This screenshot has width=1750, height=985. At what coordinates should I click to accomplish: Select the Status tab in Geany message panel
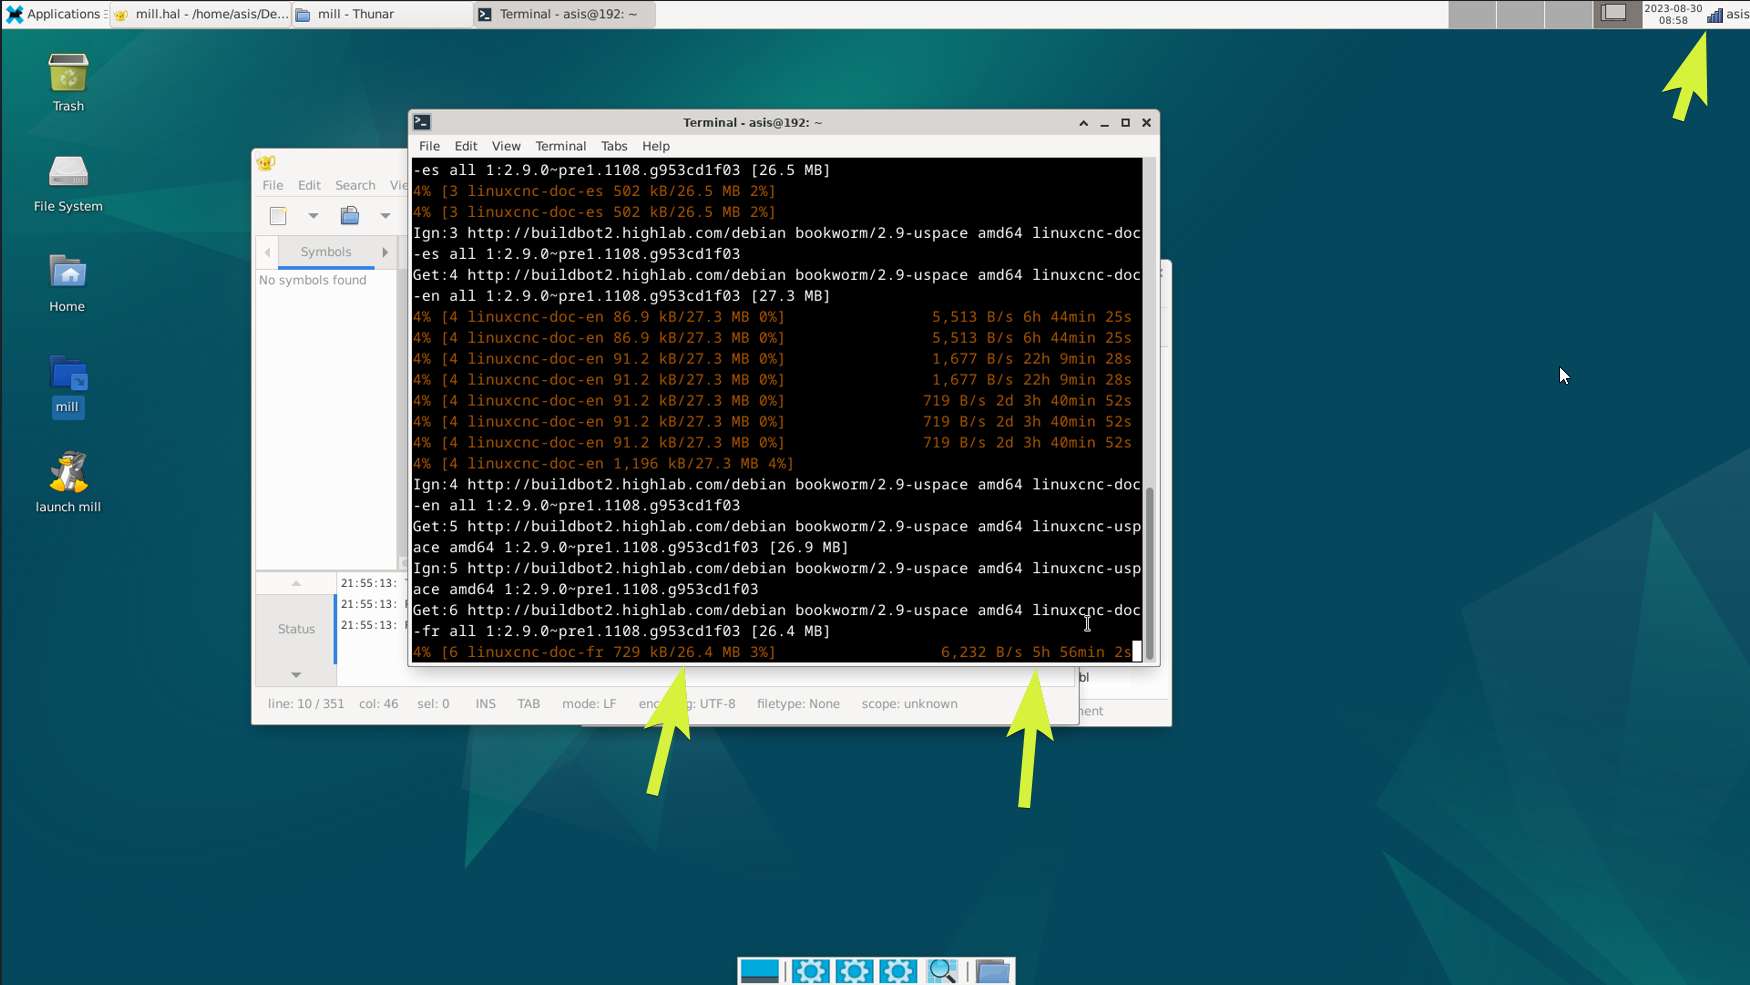[296, 629]
